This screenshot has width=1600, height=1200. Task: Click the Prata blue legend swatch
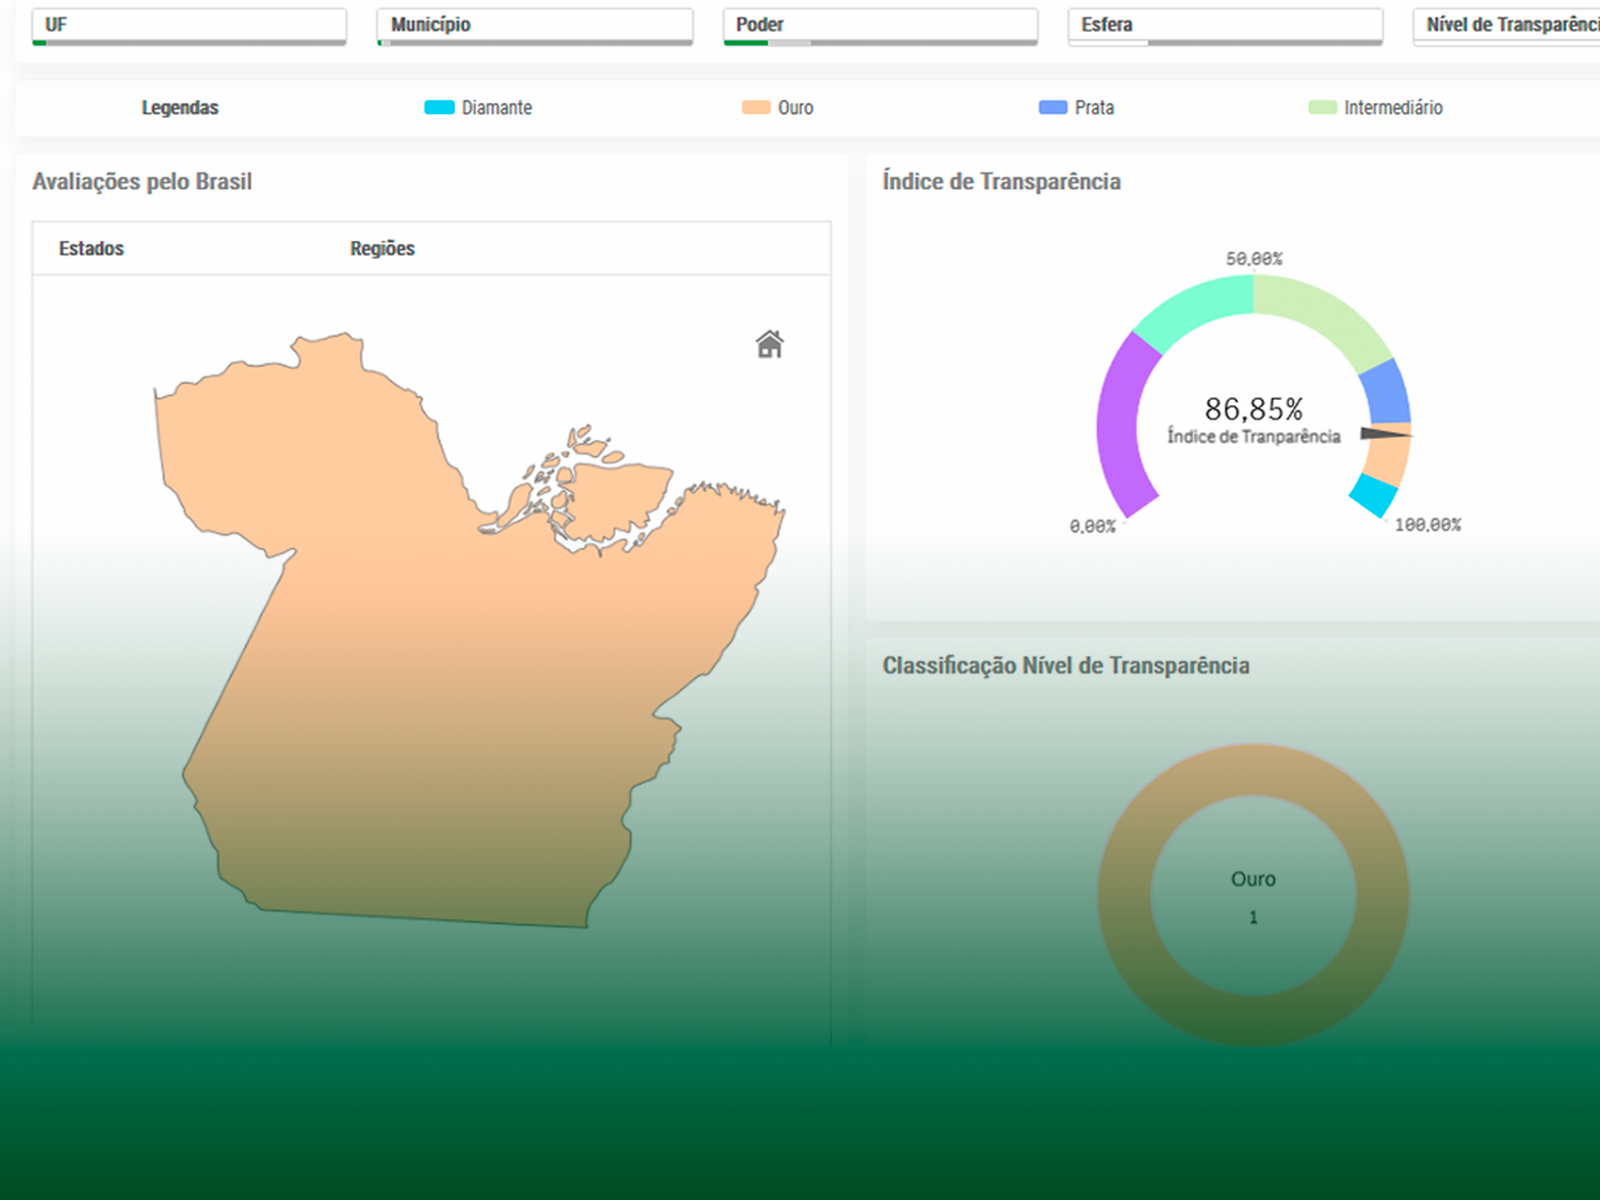click(1052, 108)
